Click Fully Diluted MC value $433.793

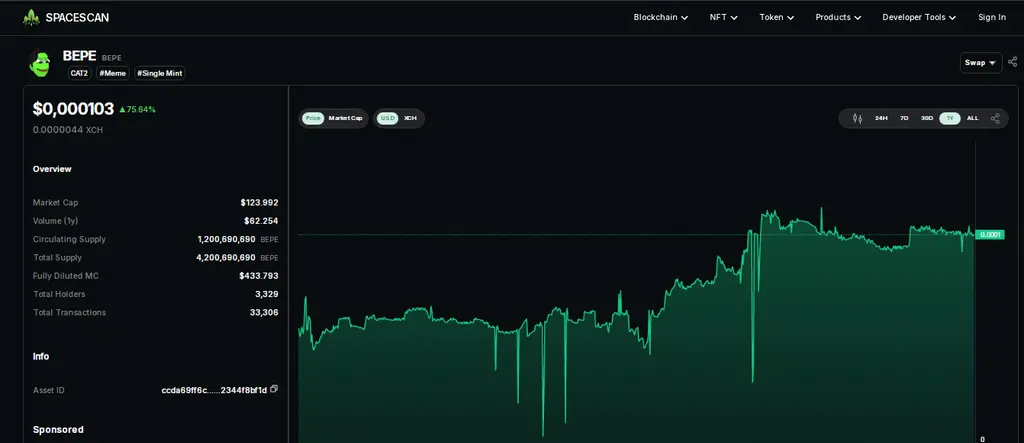[x=259, y=276]
